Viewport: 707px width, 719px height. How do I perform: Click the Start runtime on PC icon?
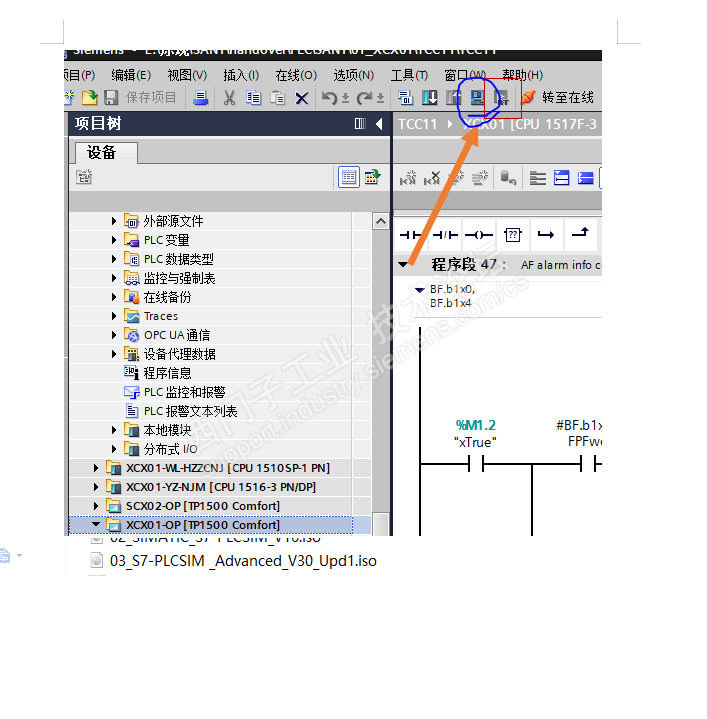coord(501,97)
